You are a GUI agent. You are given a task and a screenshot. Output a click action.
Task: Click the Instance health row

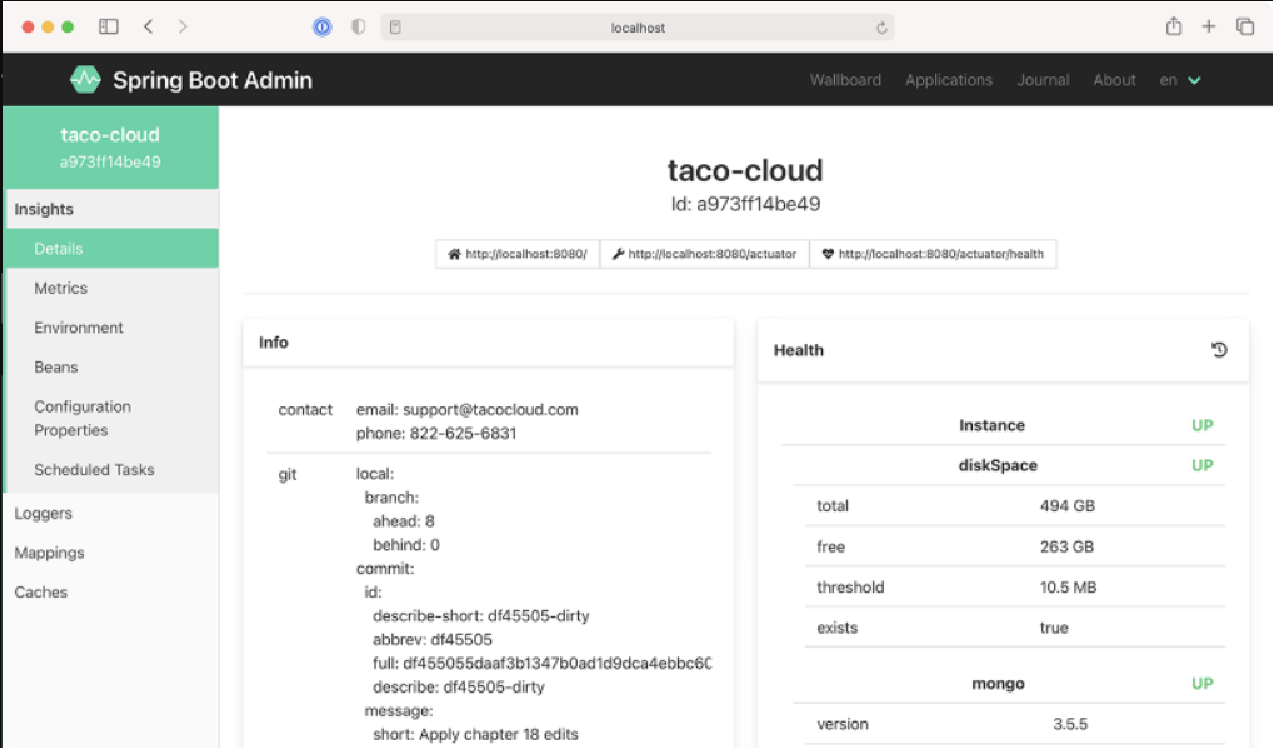click(1003, 425)
